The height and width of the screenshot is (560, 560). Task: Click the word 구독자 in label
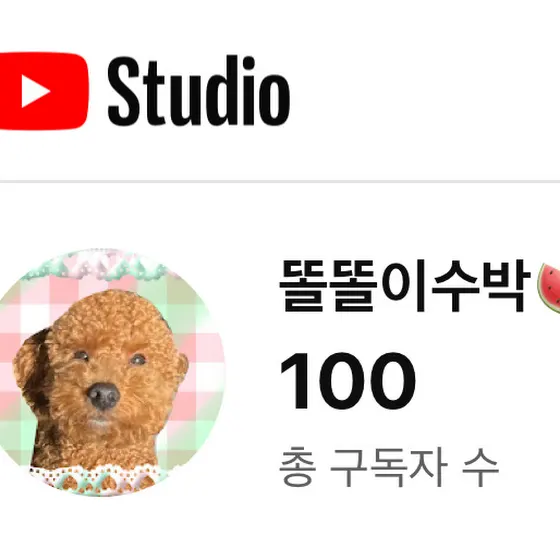(x=388, y=467)
